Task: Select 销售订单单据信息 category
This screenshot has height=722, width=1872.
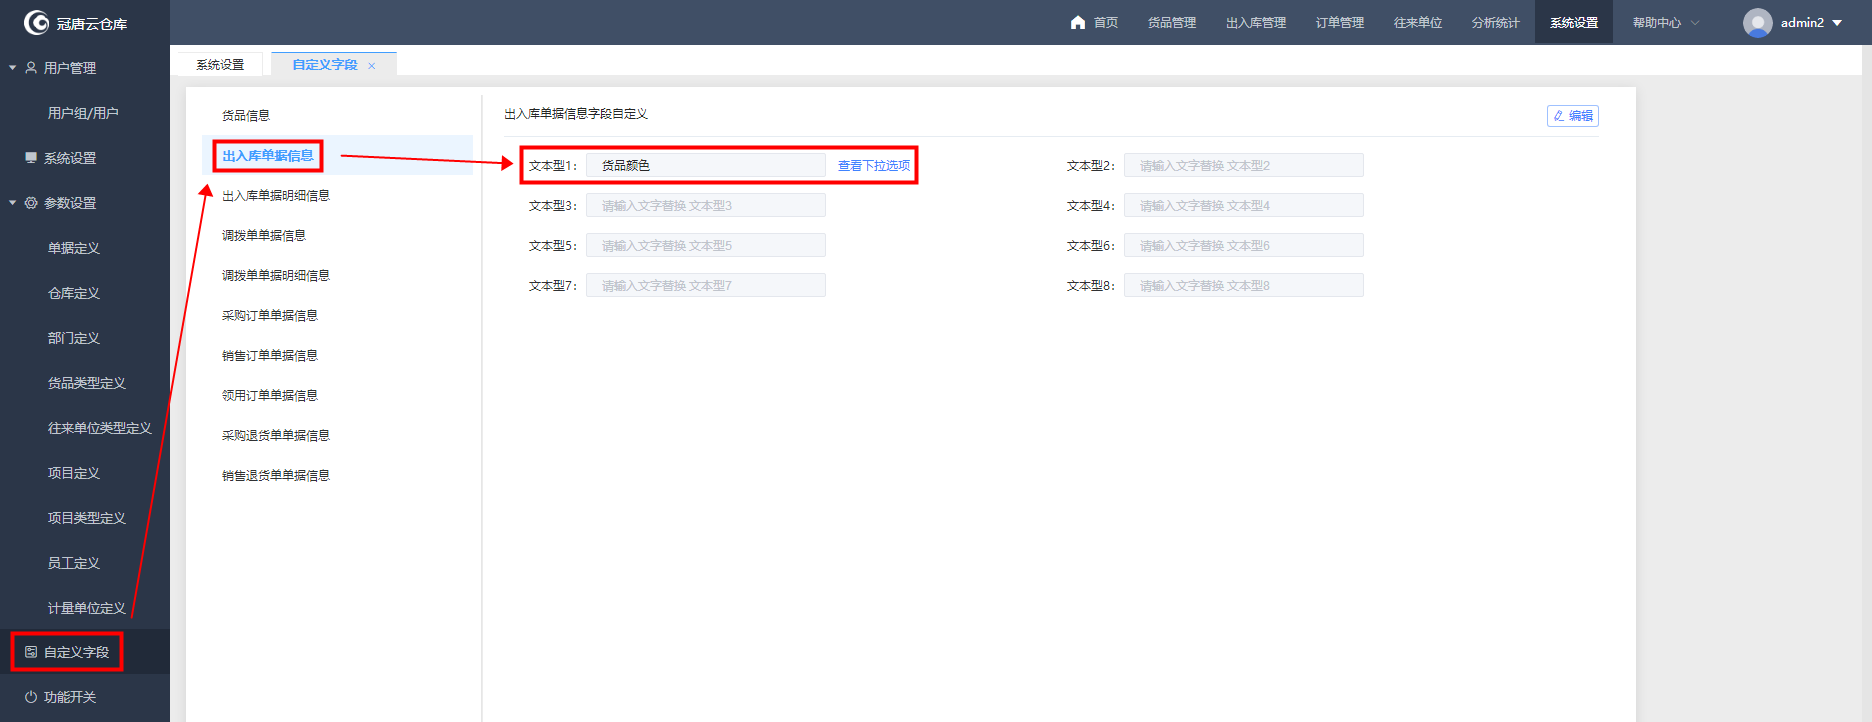Action: (270, 356)
